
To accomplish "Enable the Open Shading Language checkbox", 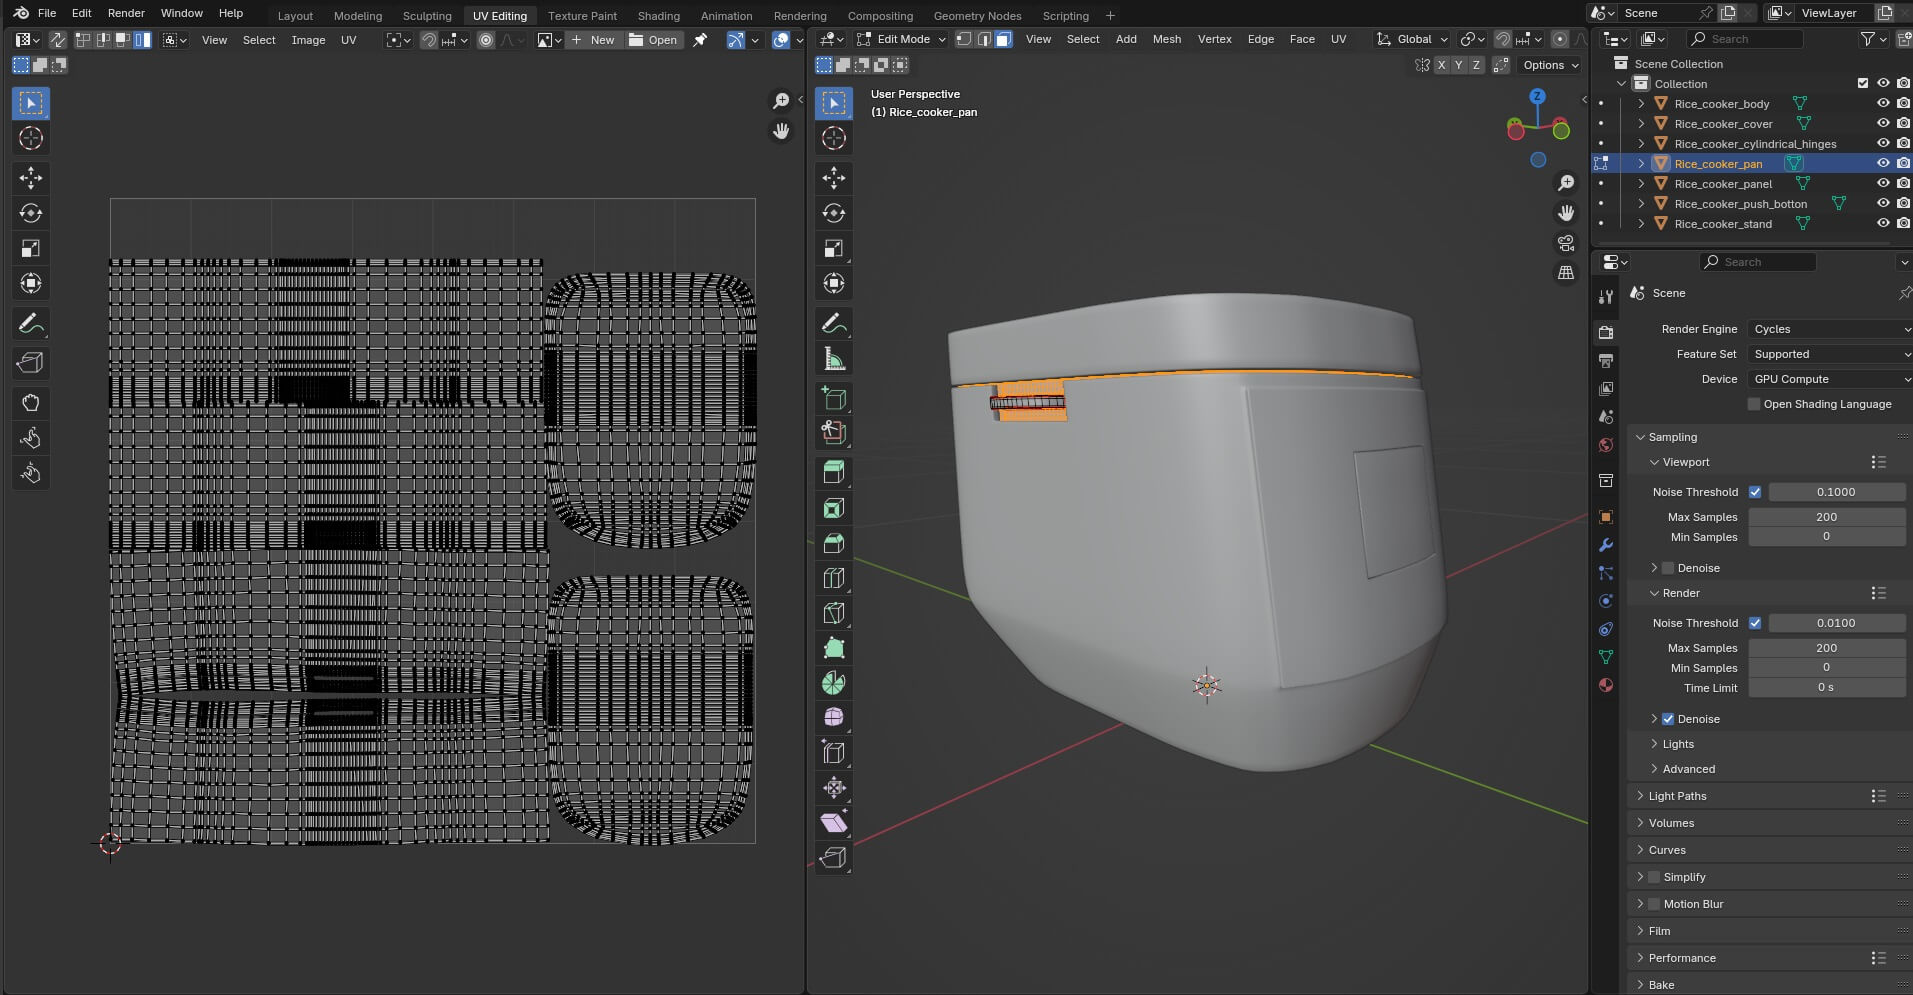I will click(x=1754, y=404).
